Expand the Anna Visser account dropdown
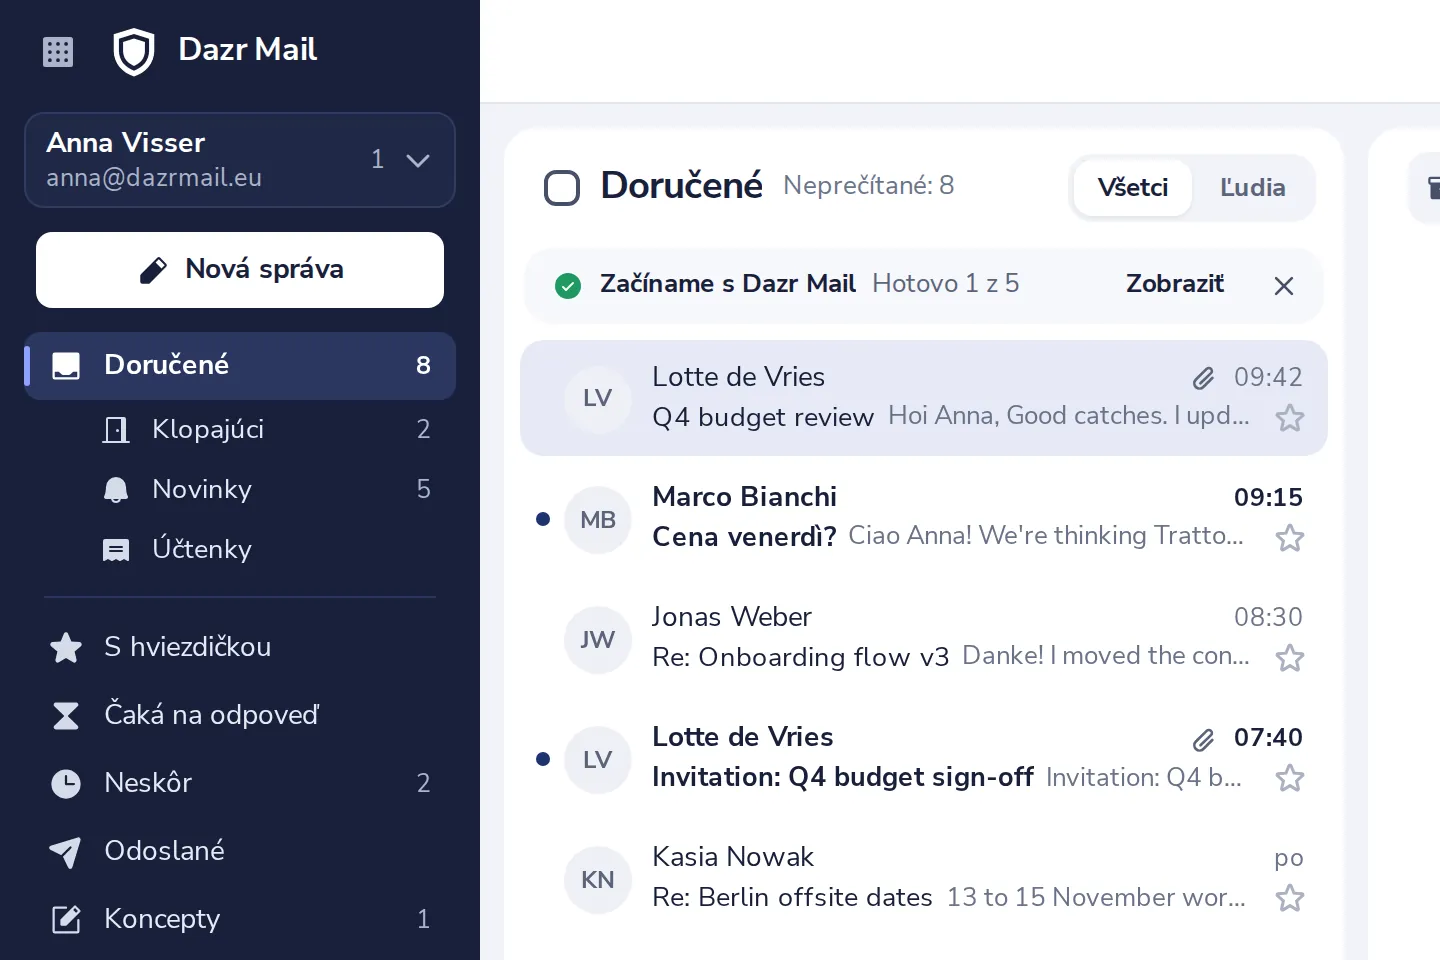 [x=418, y=160]
